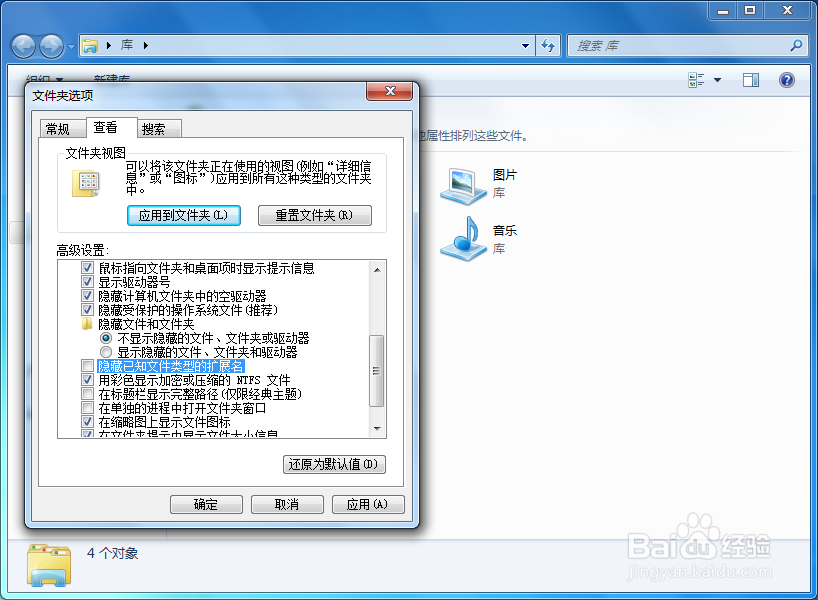Viewport: 818px width, 600px height.
Task: Click the 隐藏文件和文件夹 folder icon
Action: pyautogui.click(x=87, y=324)
